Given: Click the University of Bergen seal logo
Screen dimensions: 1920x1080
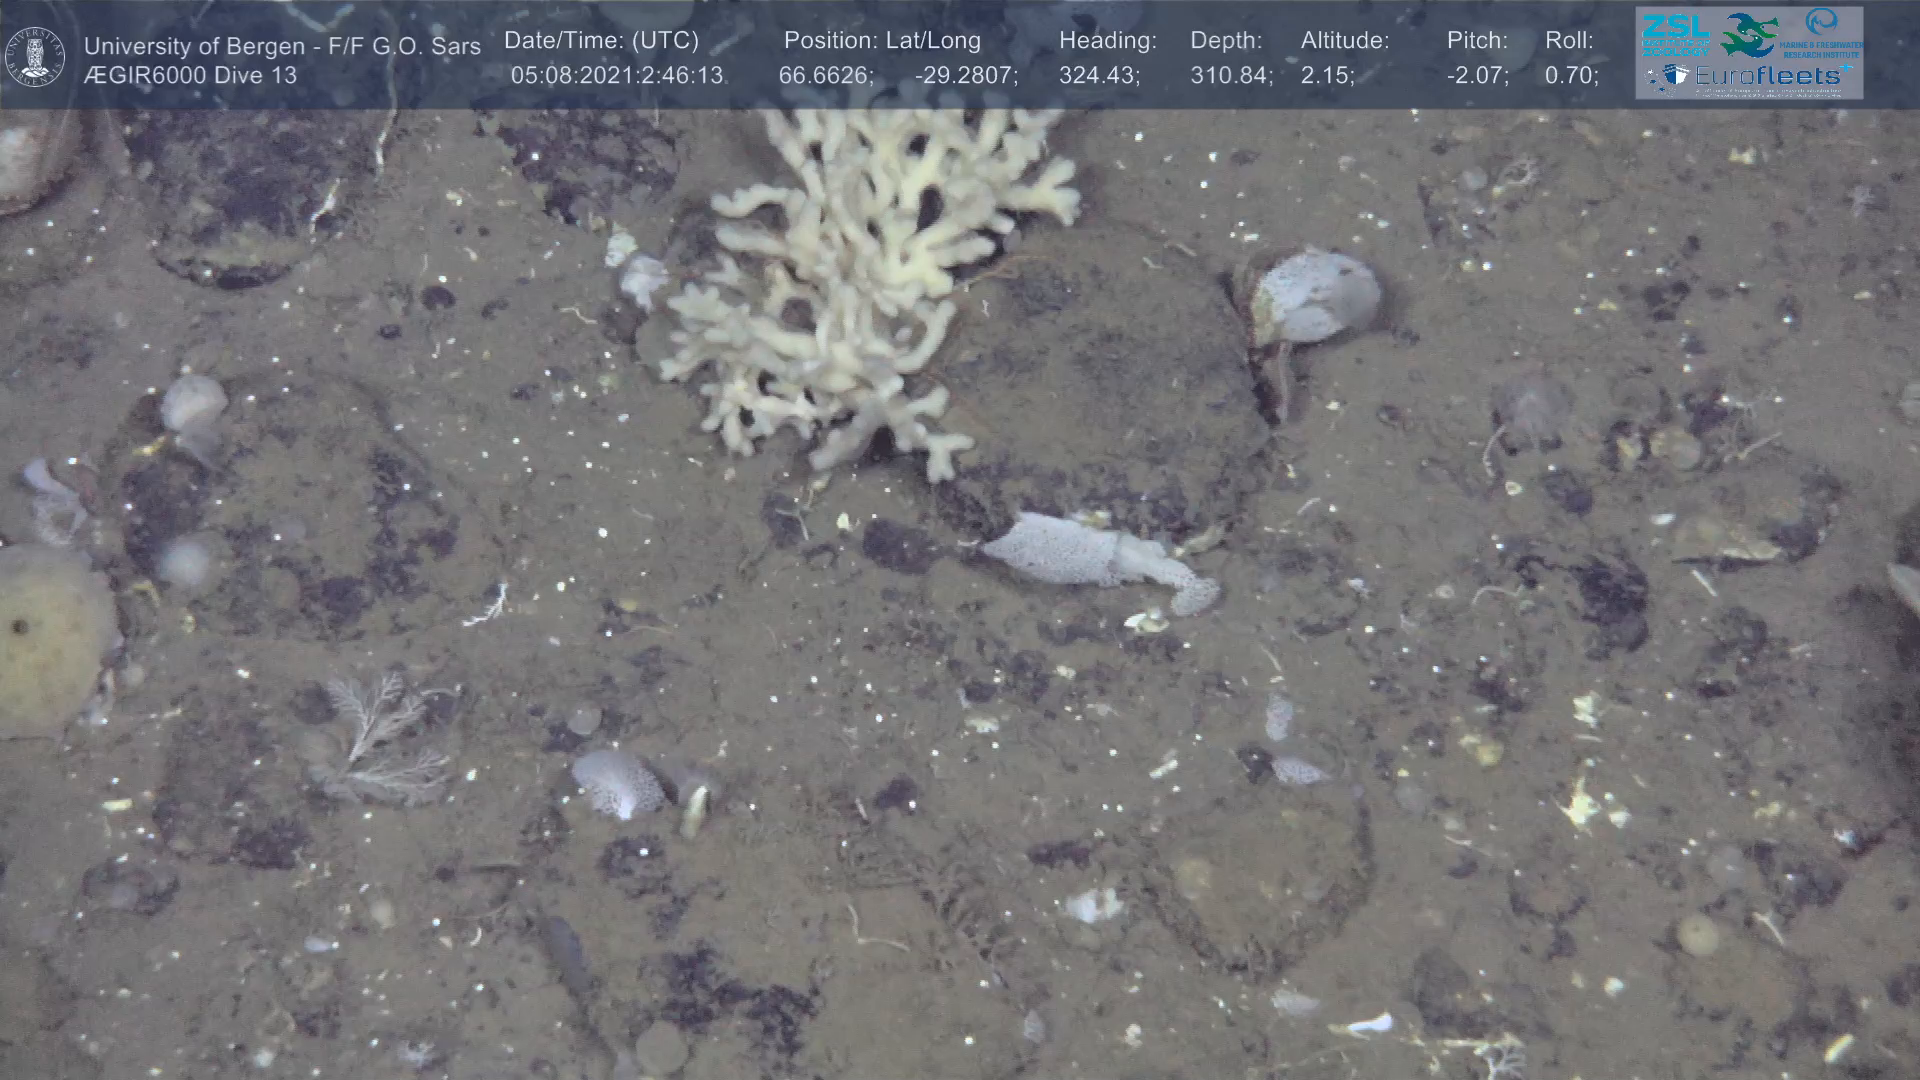Looking at the screenshot, I should pyautogui.click(x=35, y=57).
